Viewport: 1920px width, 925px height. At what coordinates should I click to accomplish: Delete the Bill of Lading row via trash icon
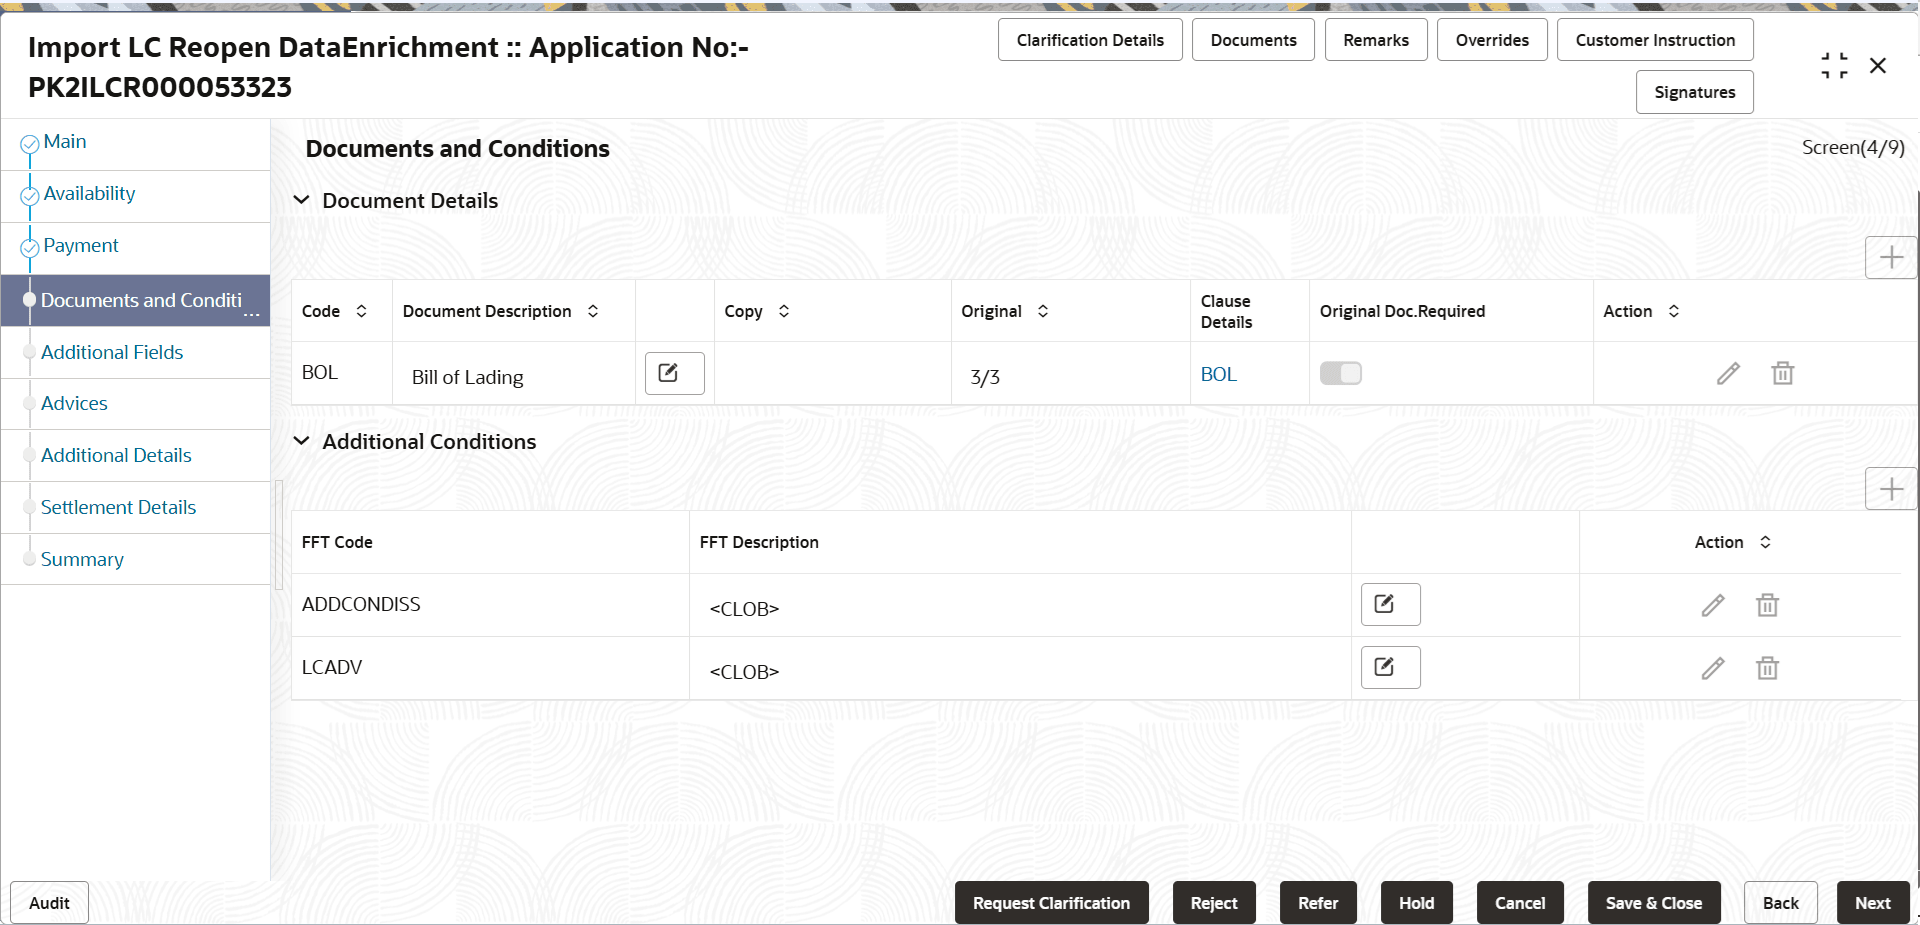point(1783,373)
